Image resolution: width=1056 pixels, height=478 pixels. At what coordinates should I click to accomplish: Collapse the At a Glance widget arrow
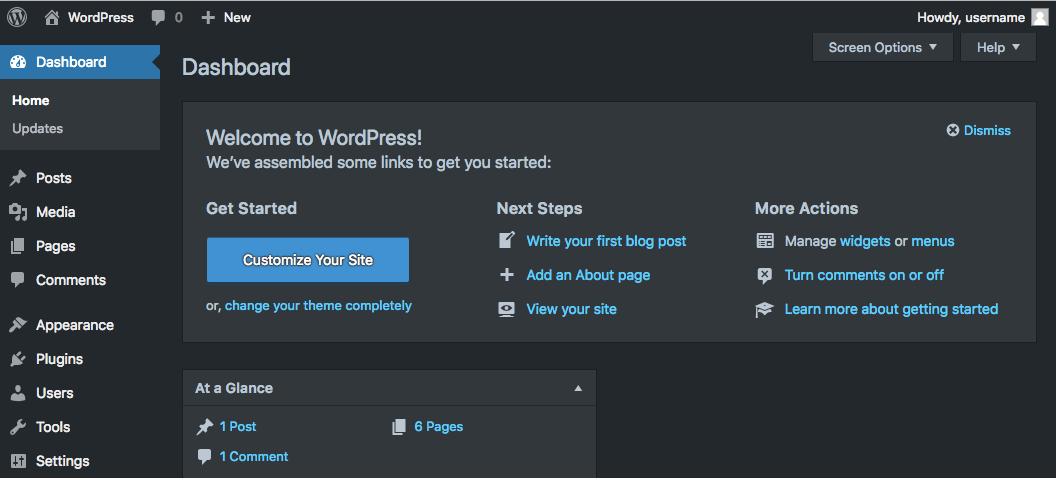click(x=578, y=388)
